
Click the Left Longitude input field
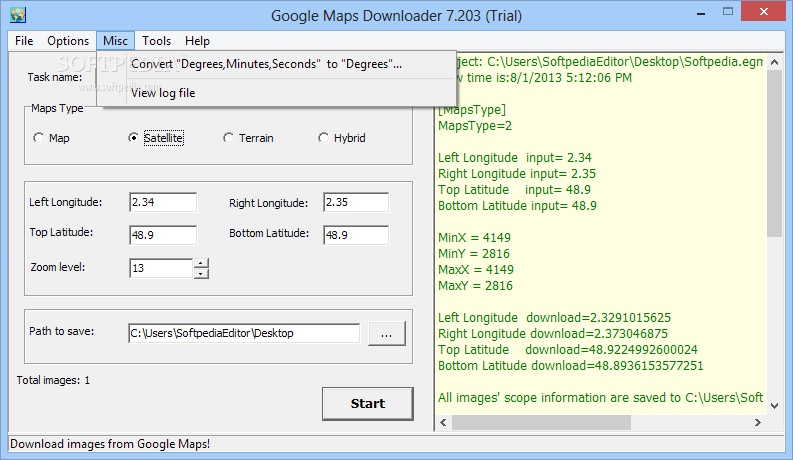click(x=163, y=202)
